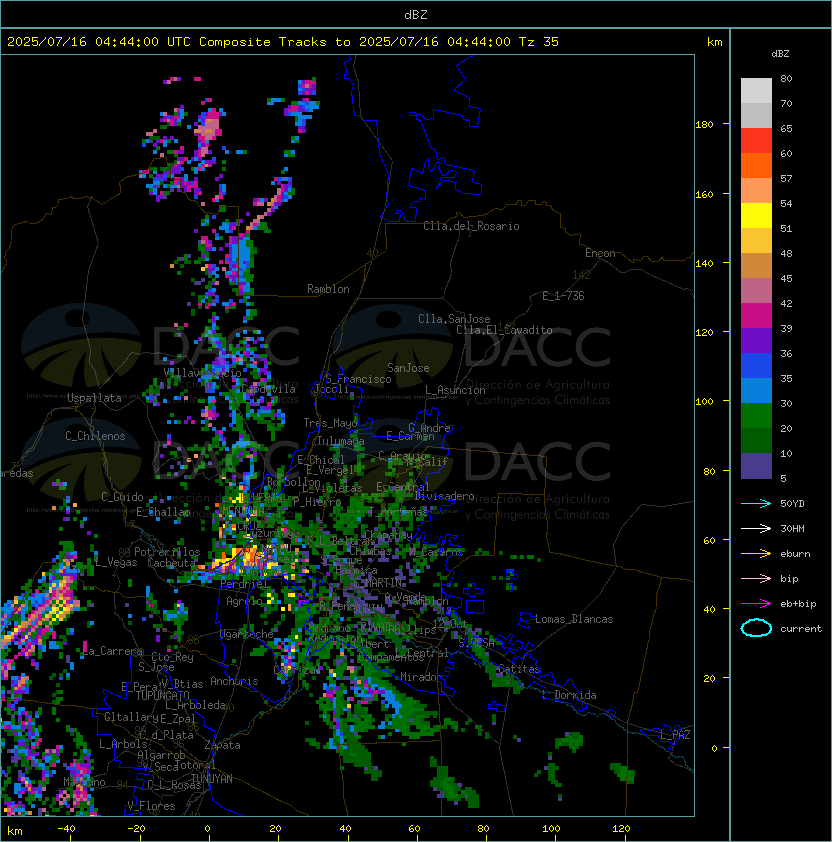Select the green 20–30 dBZ swatch
The width and height of the screenshot is (832, 842).
(756, 416)
